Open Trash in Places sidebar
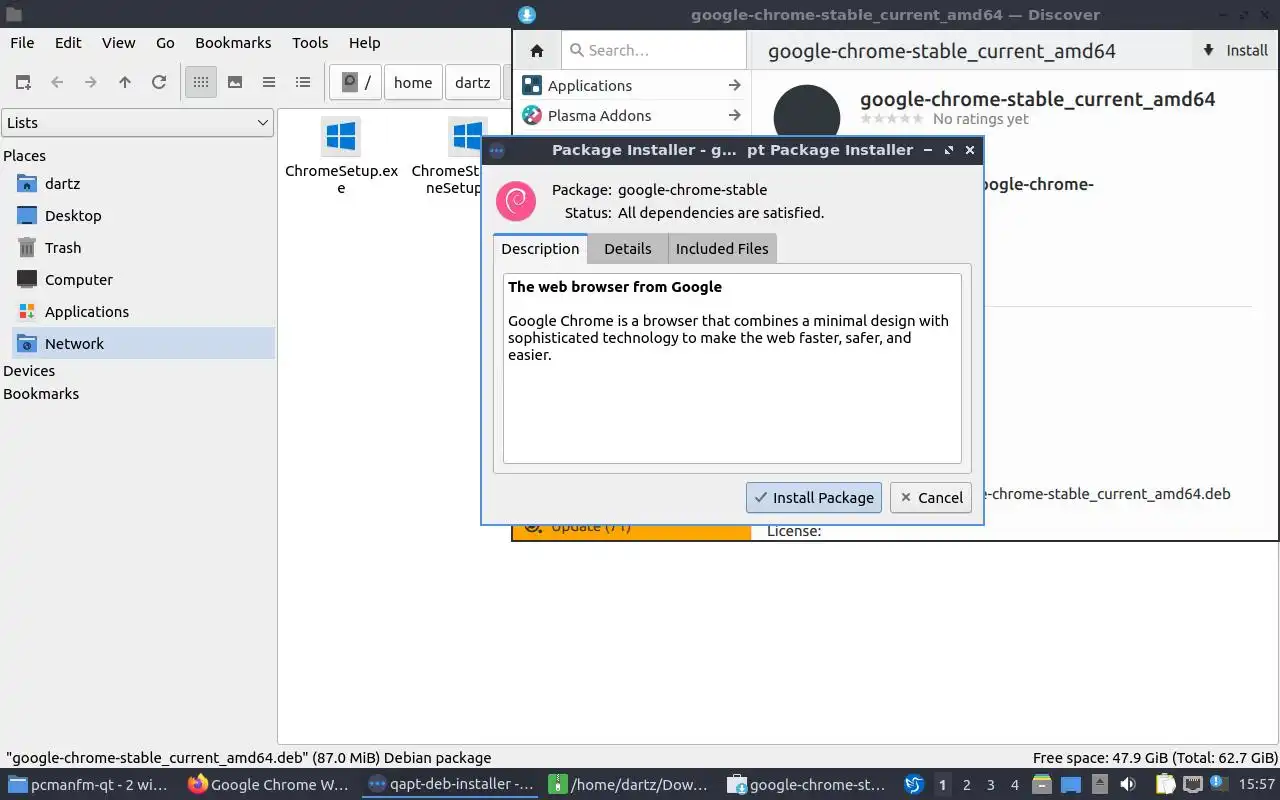The width and height of the screenshot is (1280, 800). 143,248
